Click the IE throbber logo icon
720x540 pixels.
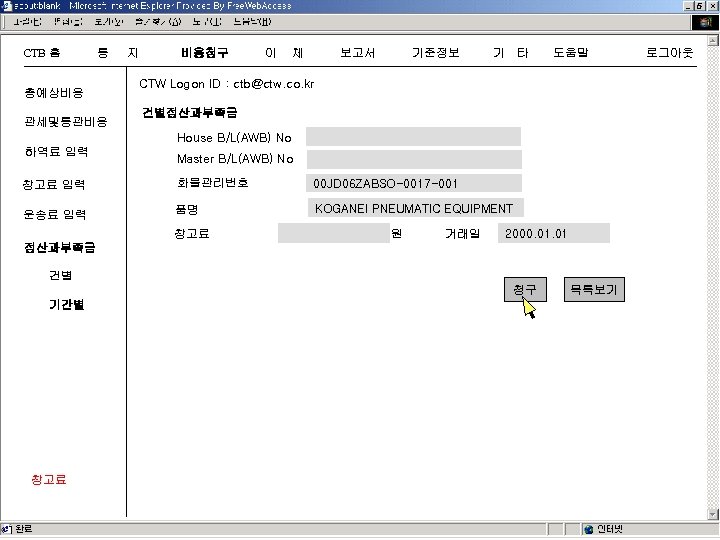[705, 22]
